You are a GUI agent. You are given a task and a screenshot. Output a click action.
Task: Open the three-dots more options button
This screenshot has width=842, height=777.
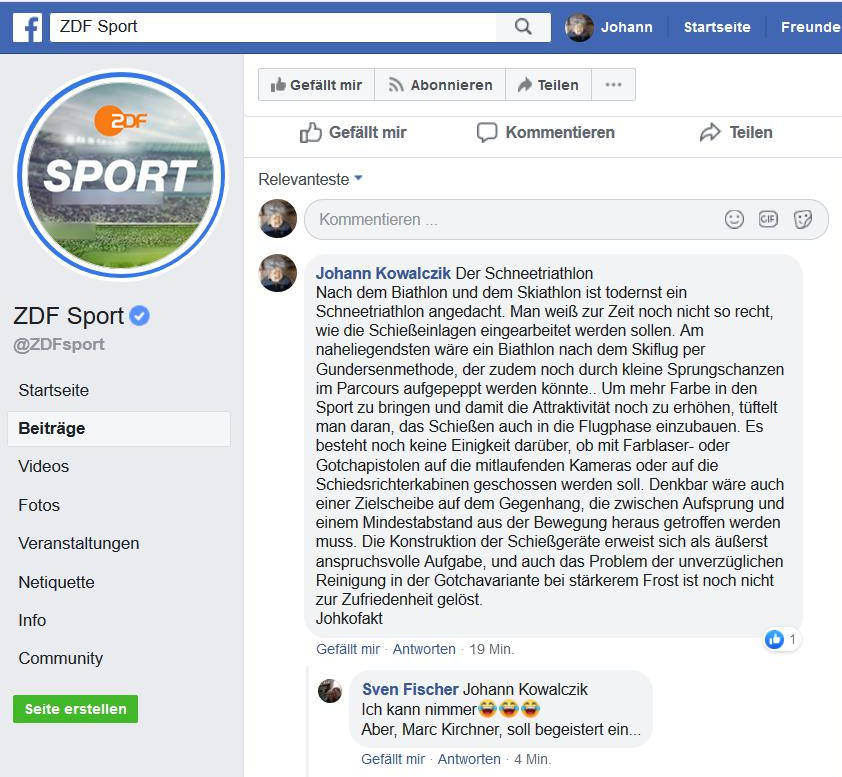coord(613,85)
